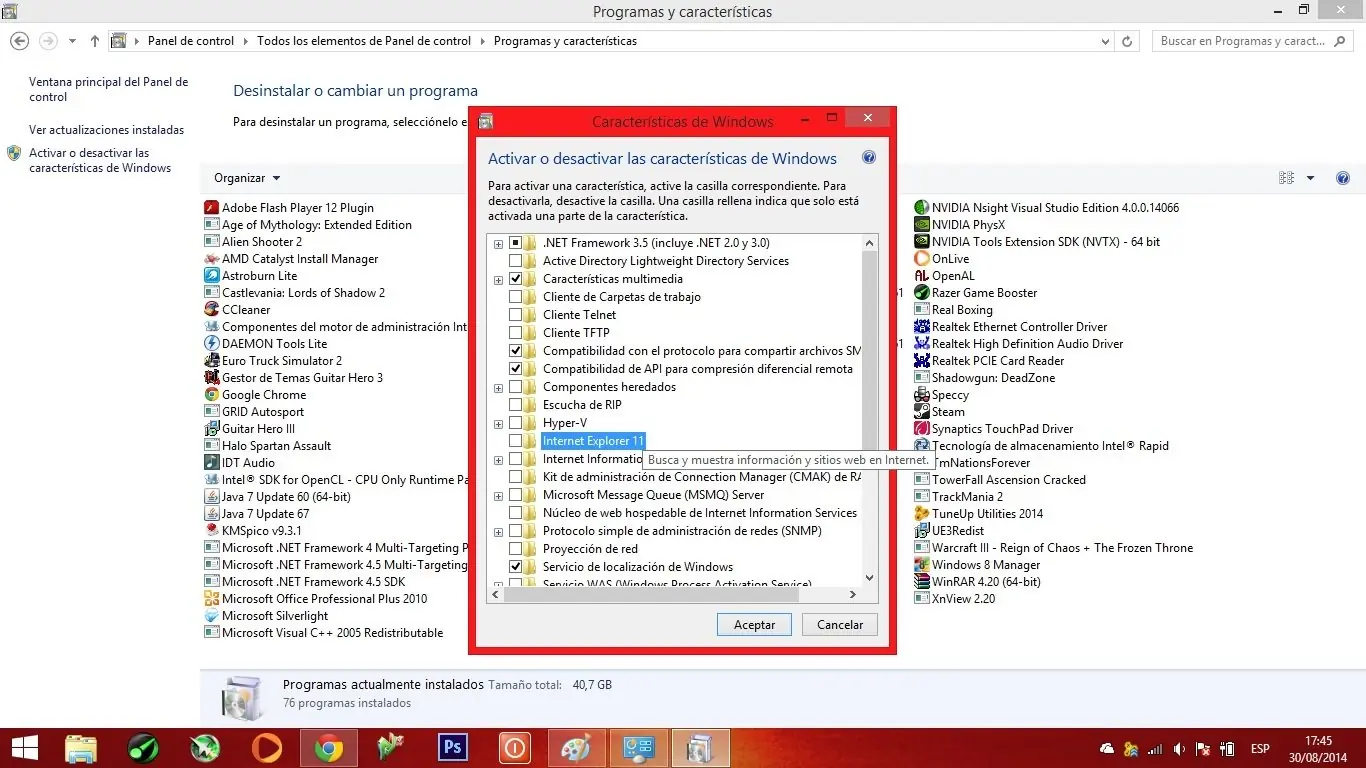Click the Aceptar button
The width and height of the screenshot is (1366, 768).
(x=755, y=624)
